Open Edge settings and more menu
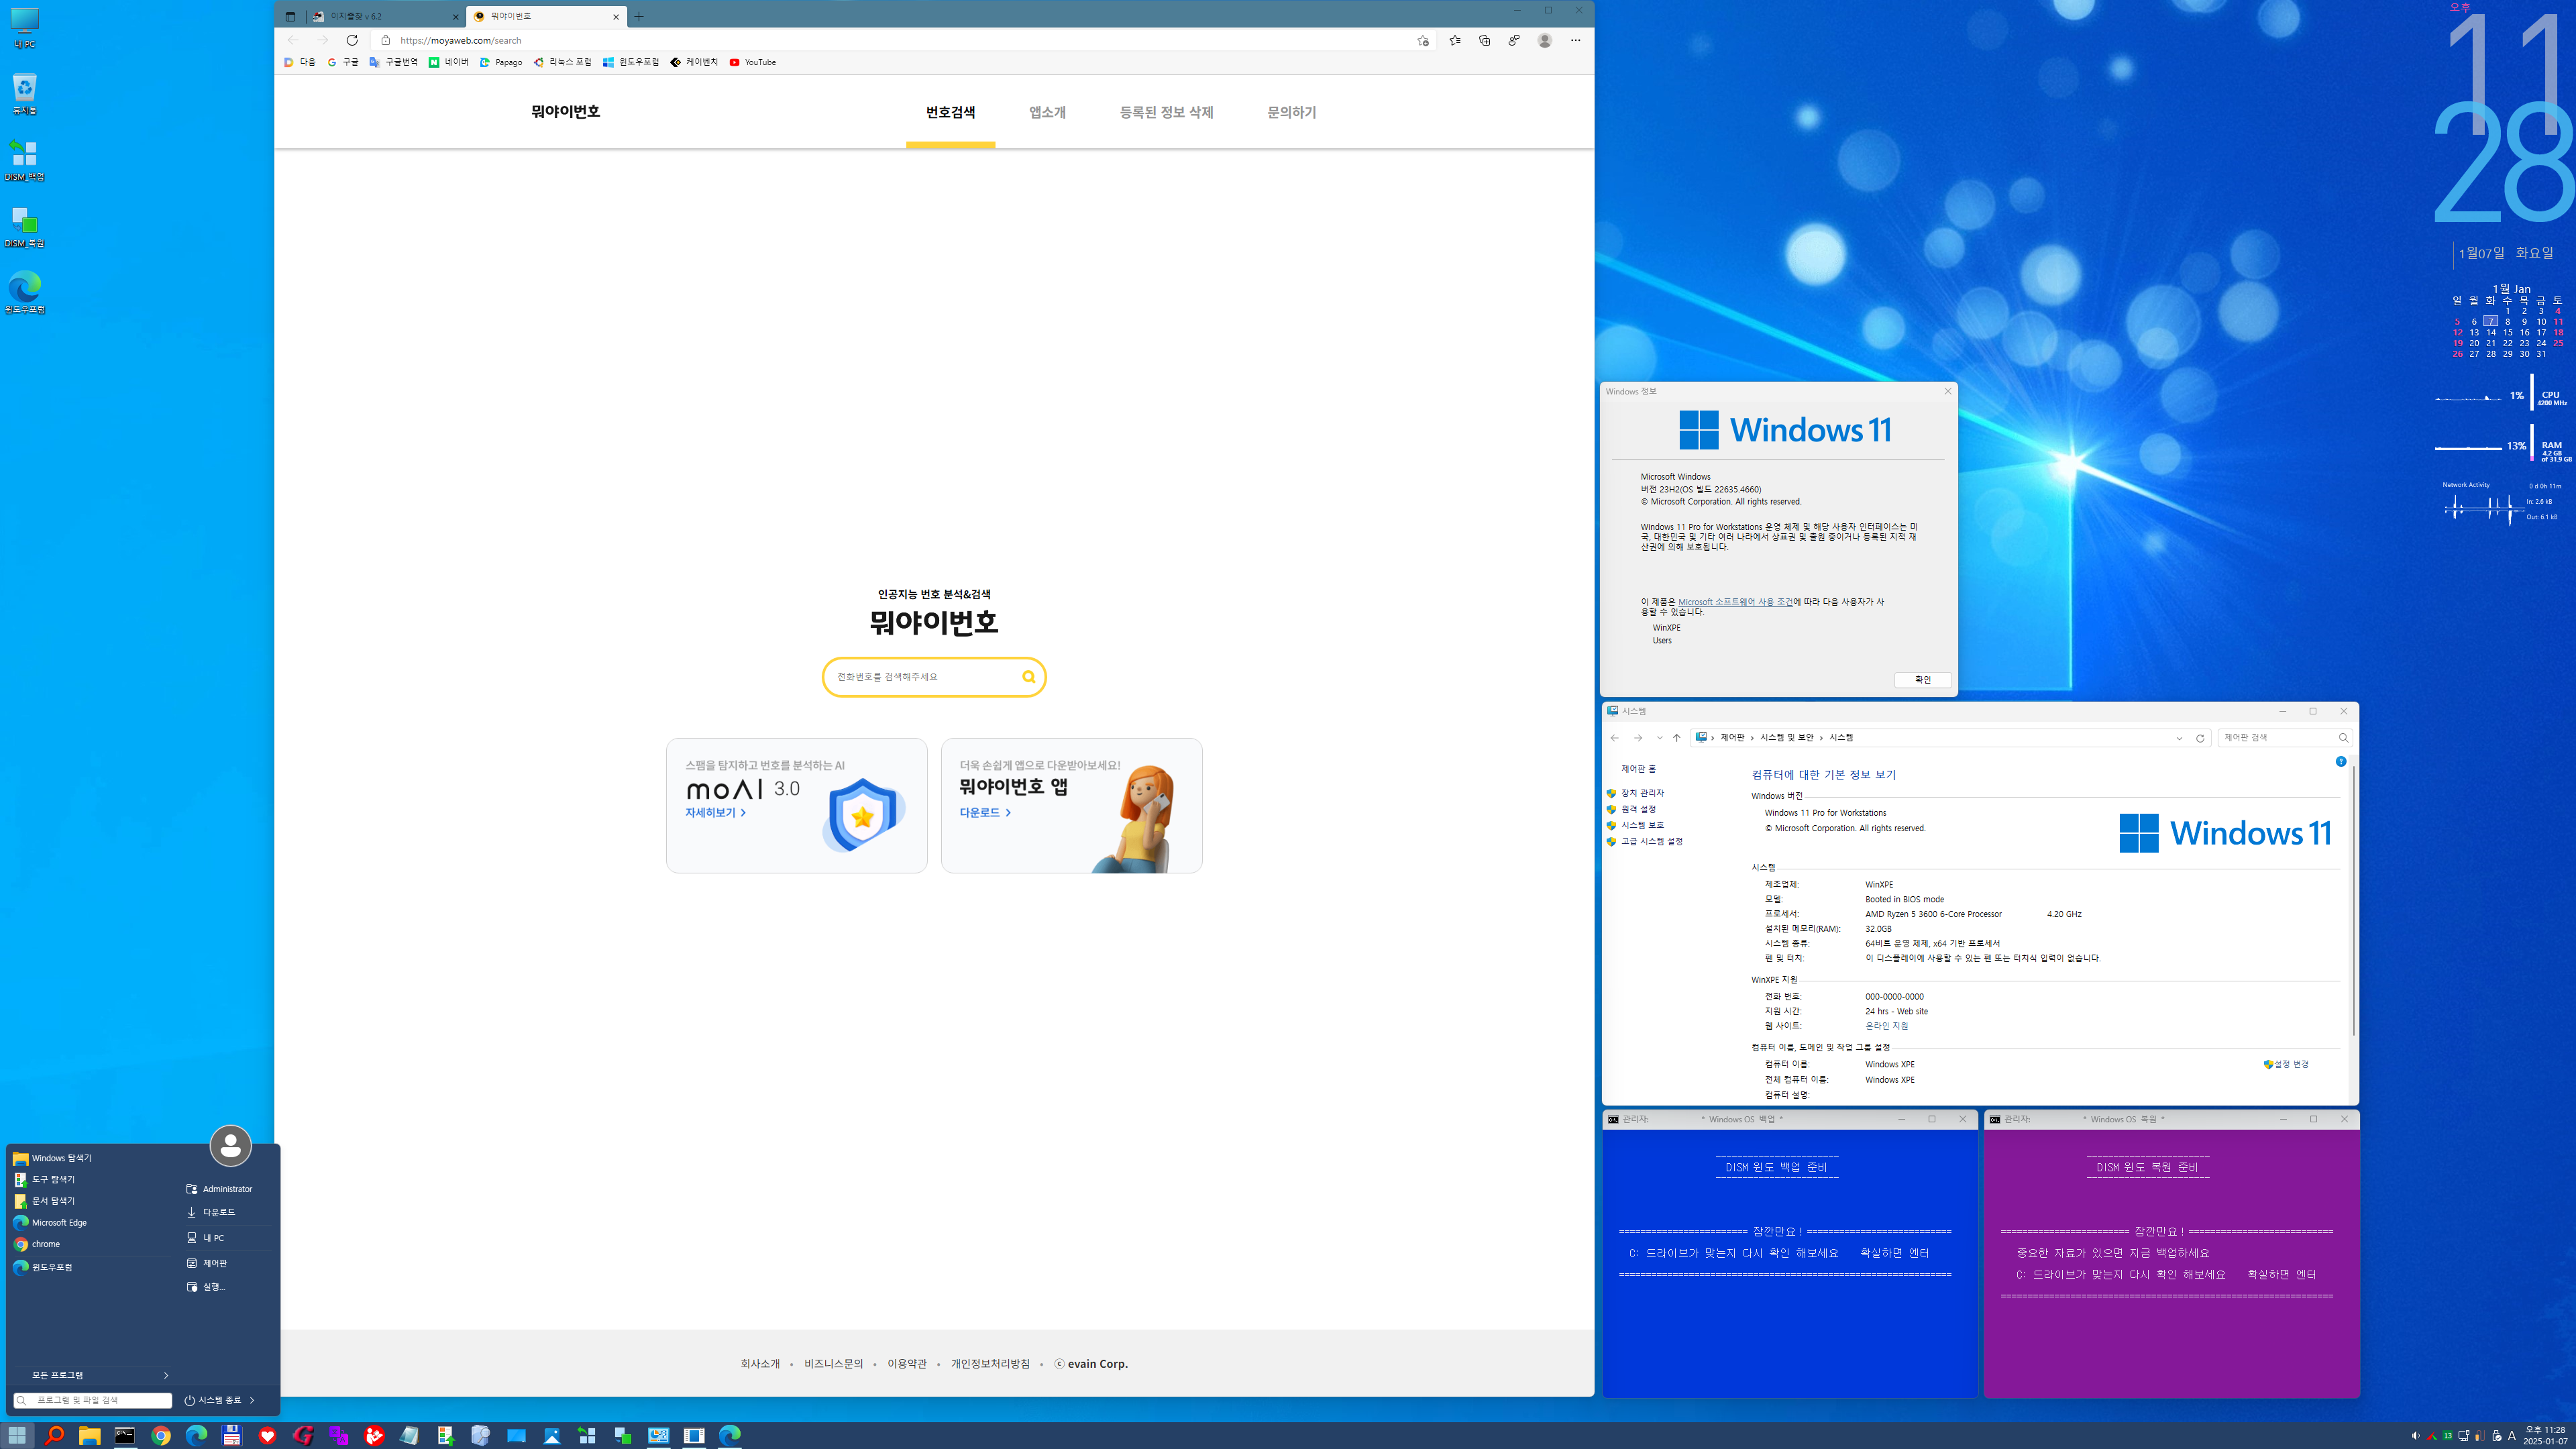The width and height of the screenshot is (2576, 1449). coord(1575,40)
